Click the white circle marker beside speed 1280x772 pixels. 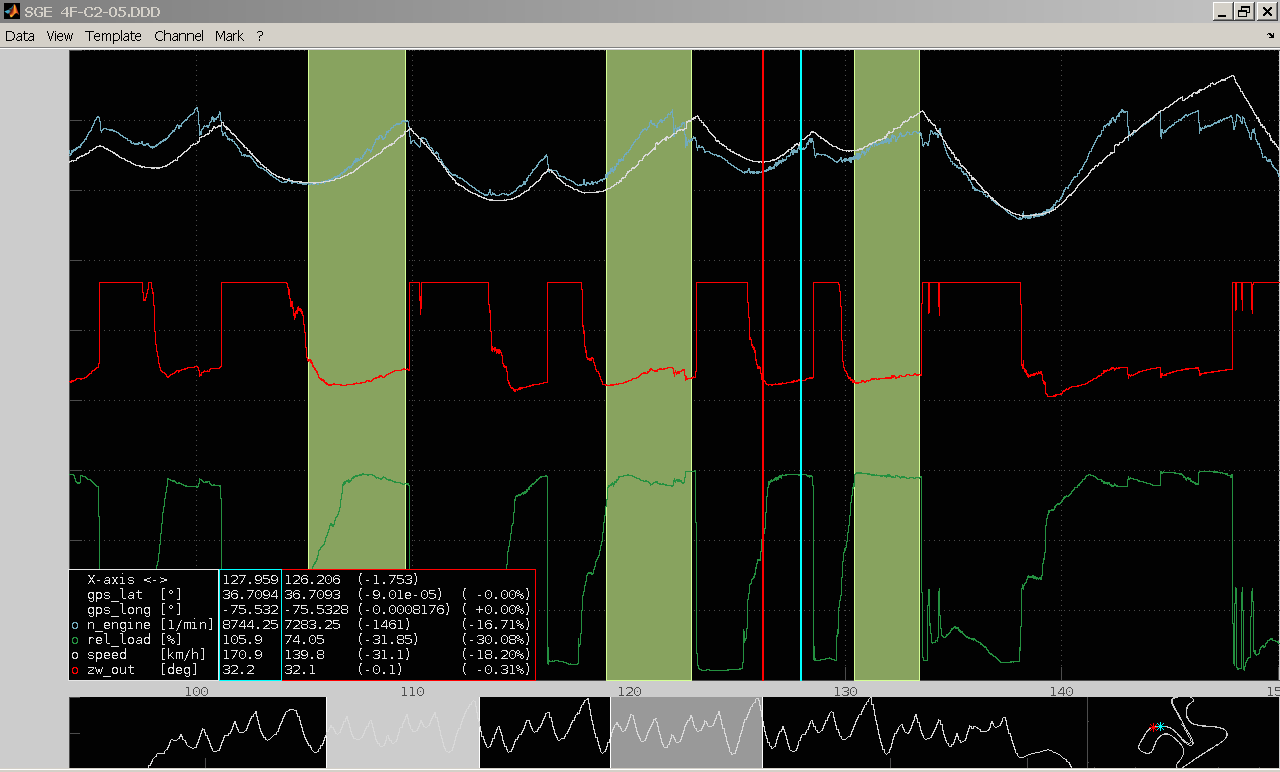click(74, 655)
